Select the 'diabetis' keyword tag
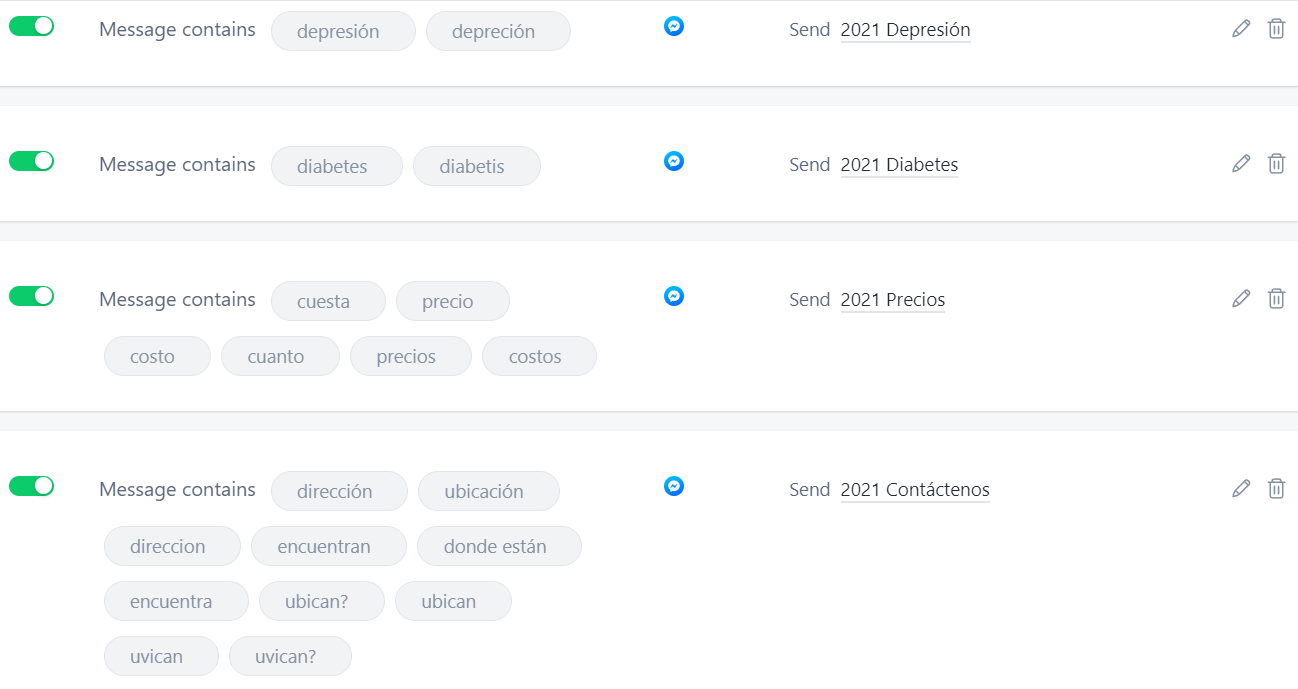The width and height of the screenshot is (1298, 689). [x=477, y=166]
